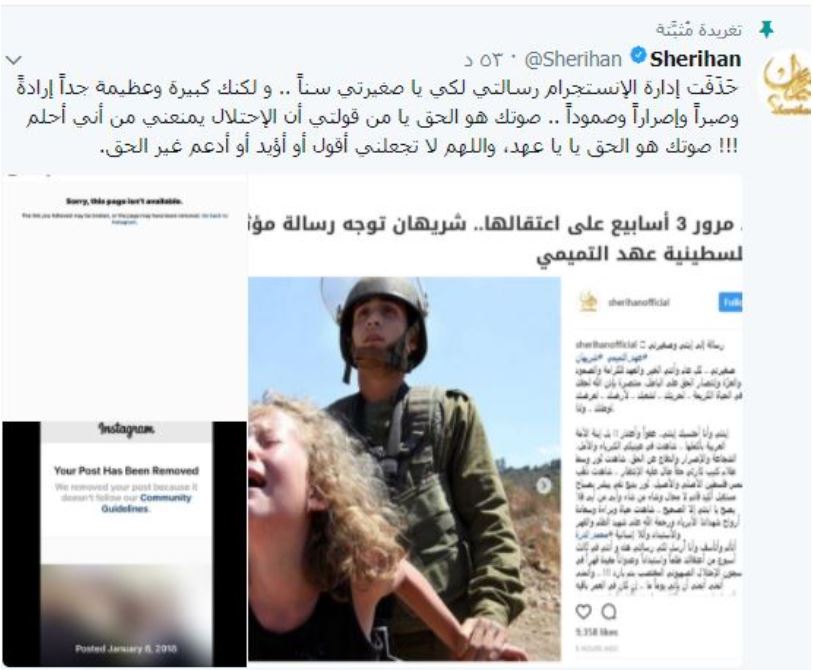This screenshot has height=670, width=813.
Task: Open the tweet options chevron menu
Action: 13,60
